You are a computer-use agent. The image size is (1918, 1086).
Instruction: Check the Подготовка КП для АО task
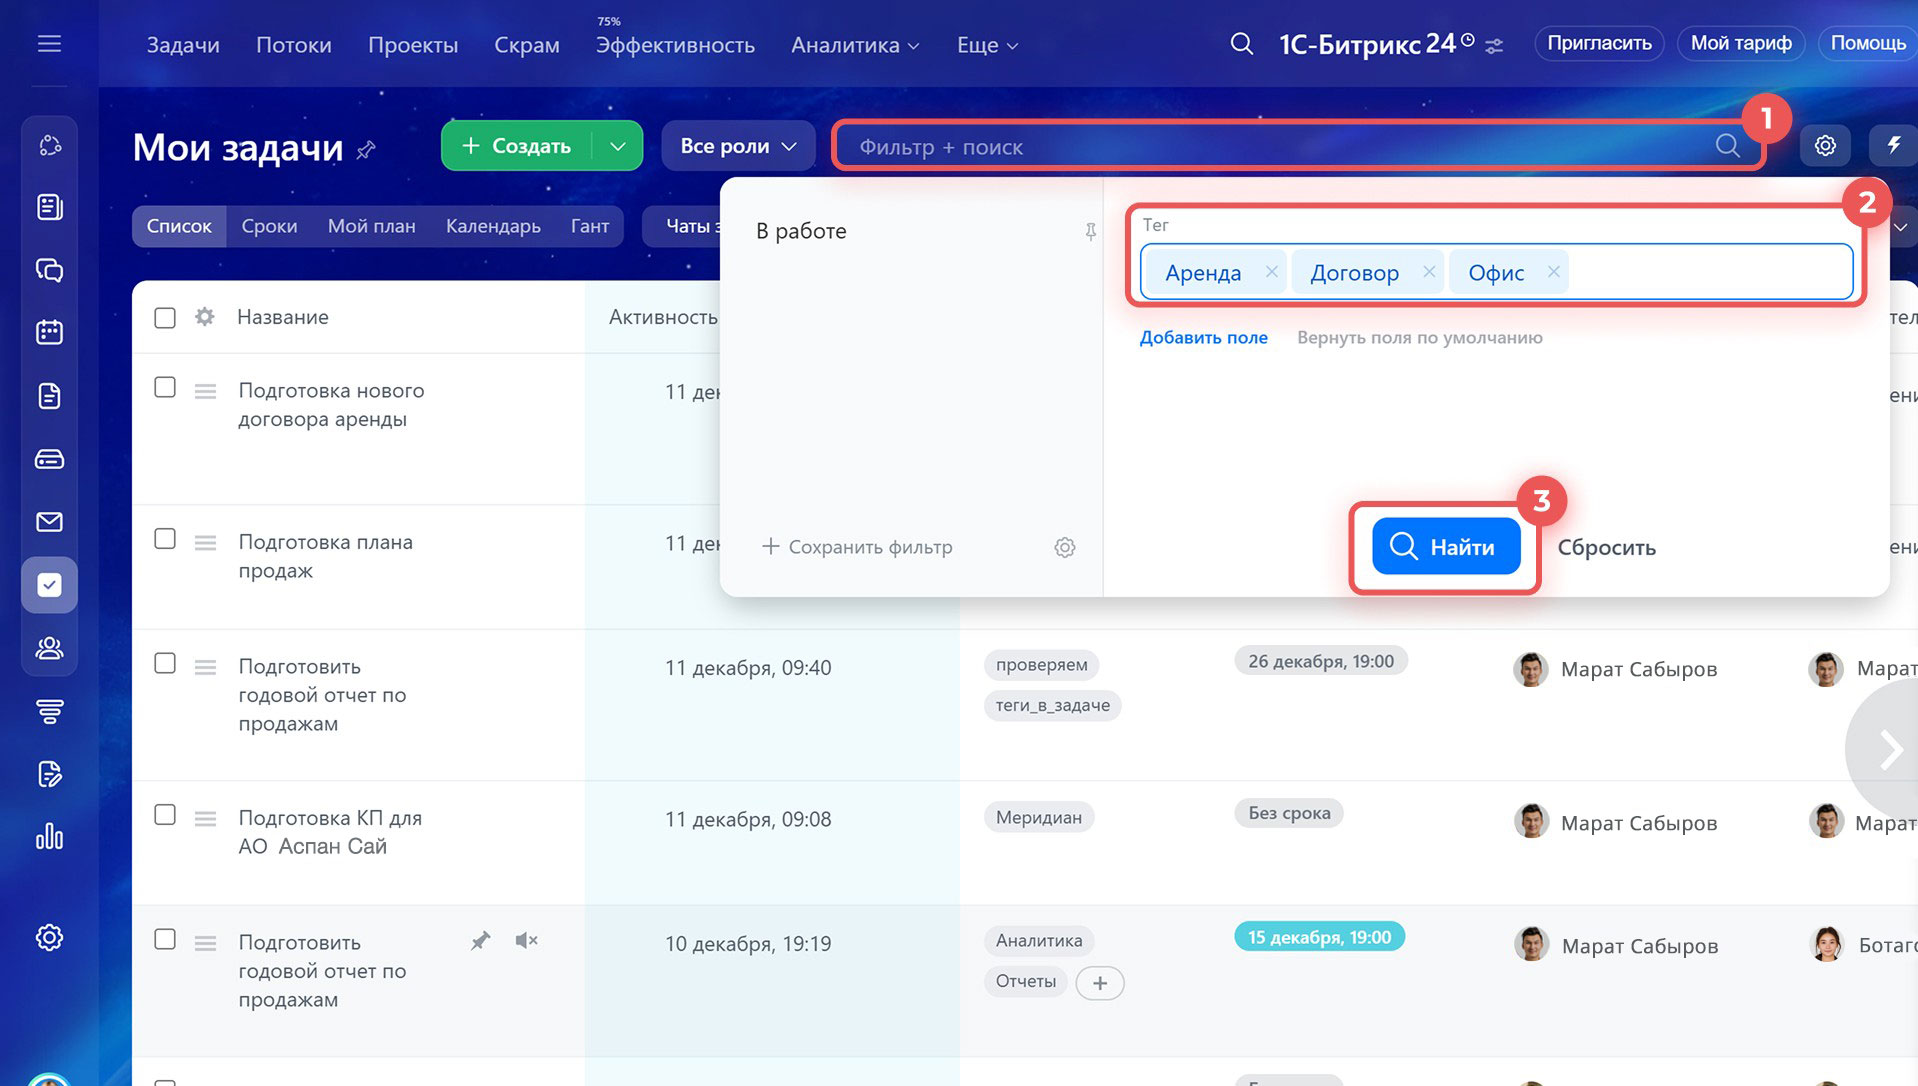tap(165, 816)
